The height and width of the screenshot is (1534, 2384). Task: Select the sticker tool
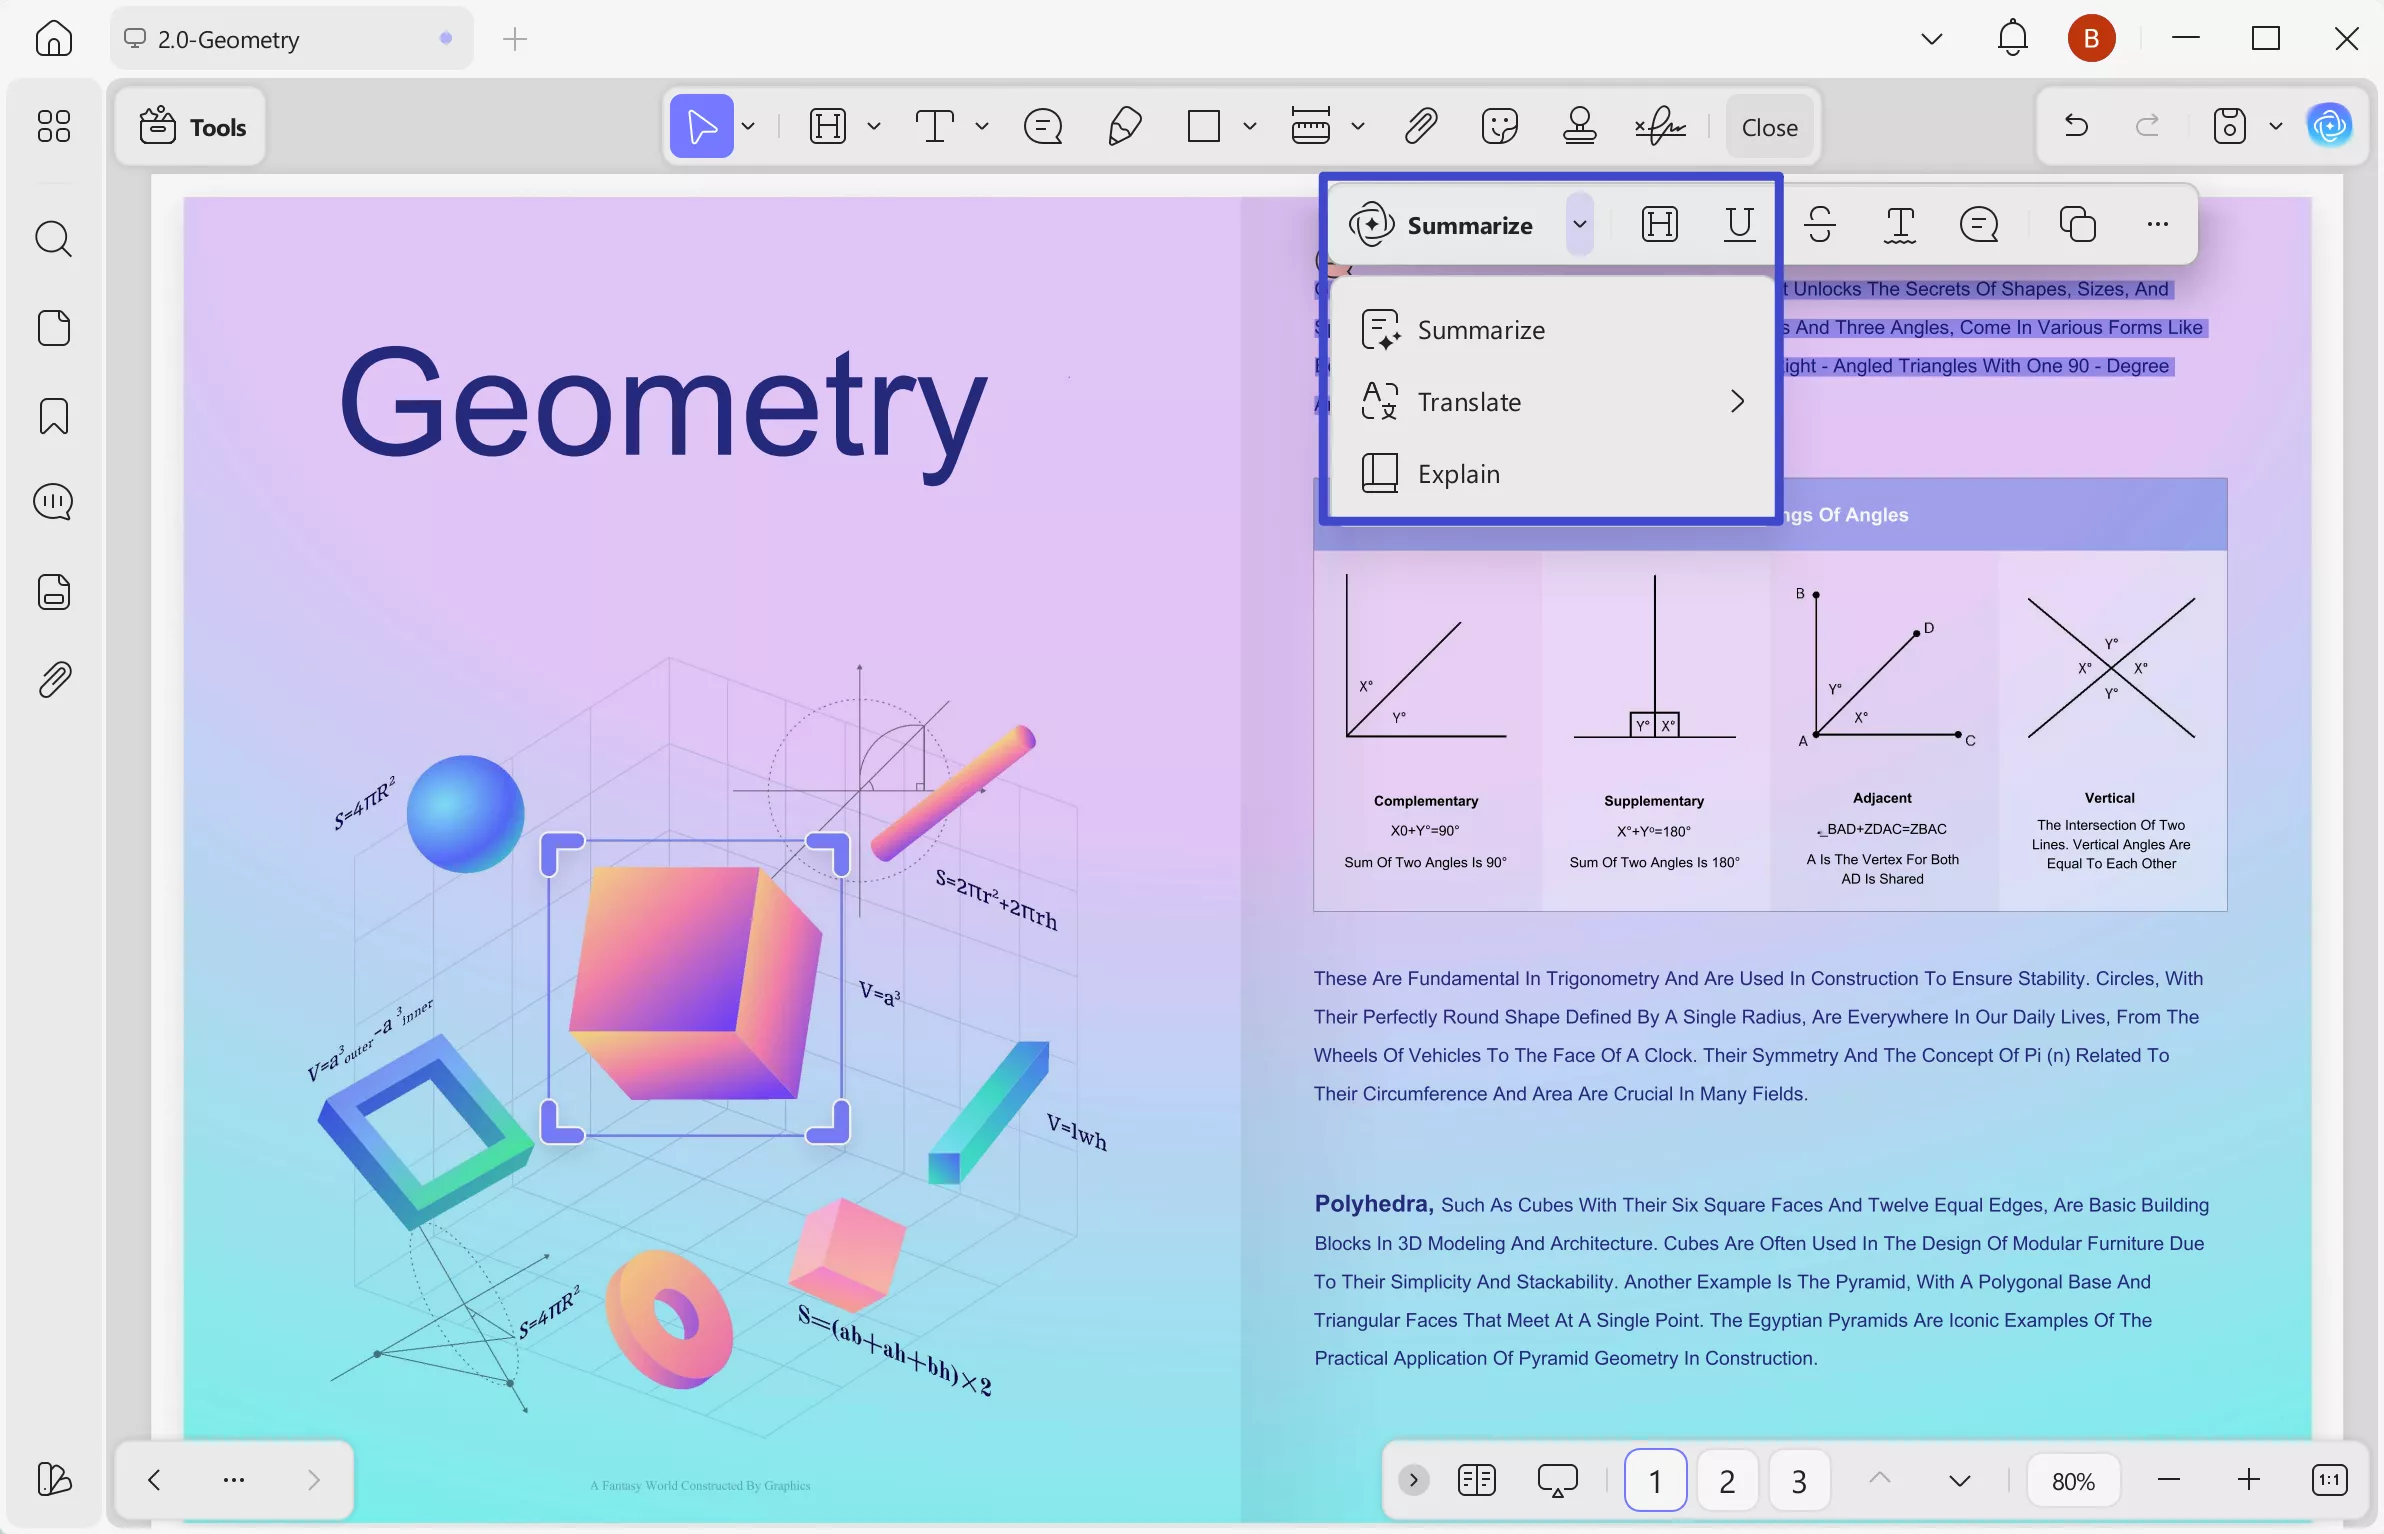pos(1498,126)
